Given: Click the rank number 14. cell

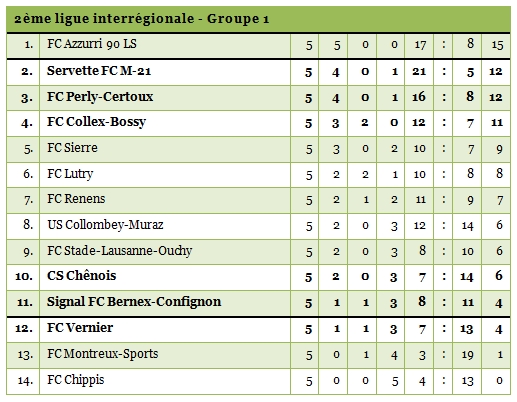Looking at the screenshot, I should [x=23, y=381].
